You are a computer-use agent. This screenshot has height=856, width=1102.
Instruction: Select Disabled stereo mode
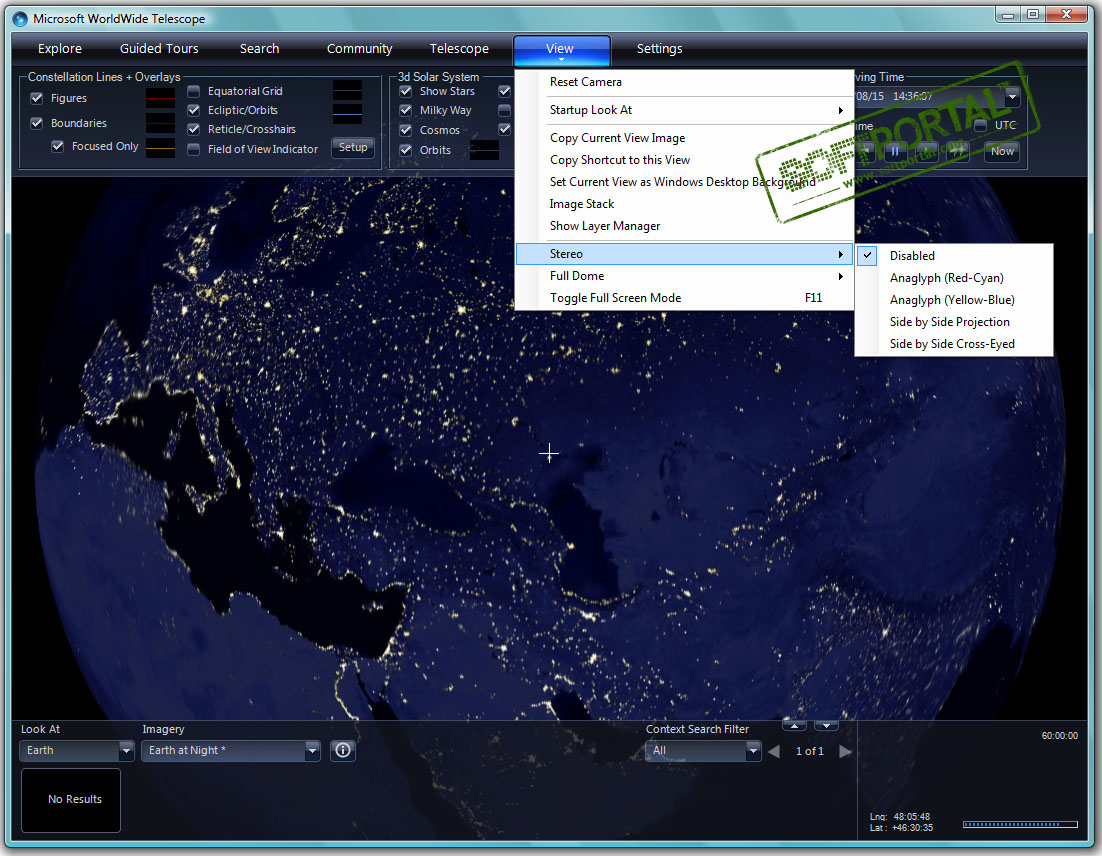[x=954, y=256]
